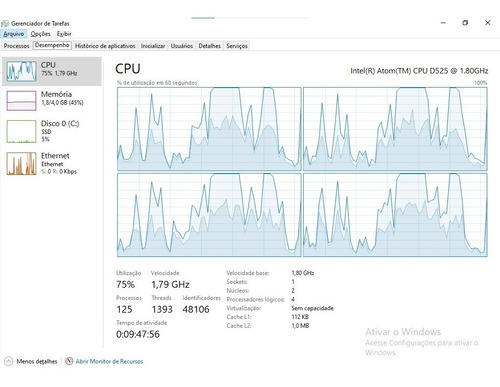
Task: Open the Disco 0 (C:) performance view
Action: 52,131
